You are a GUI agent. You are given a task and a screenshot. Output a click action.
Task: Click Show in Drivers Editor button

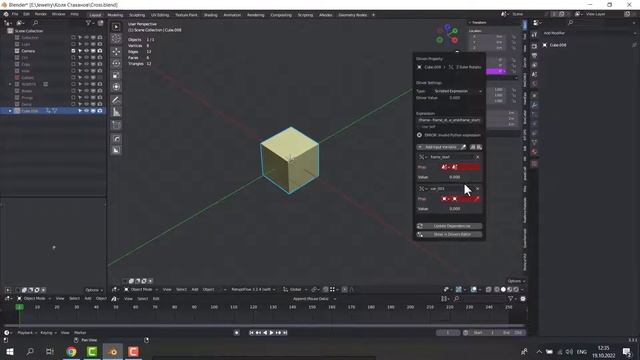pyautogui.click(x=449, y=234)
